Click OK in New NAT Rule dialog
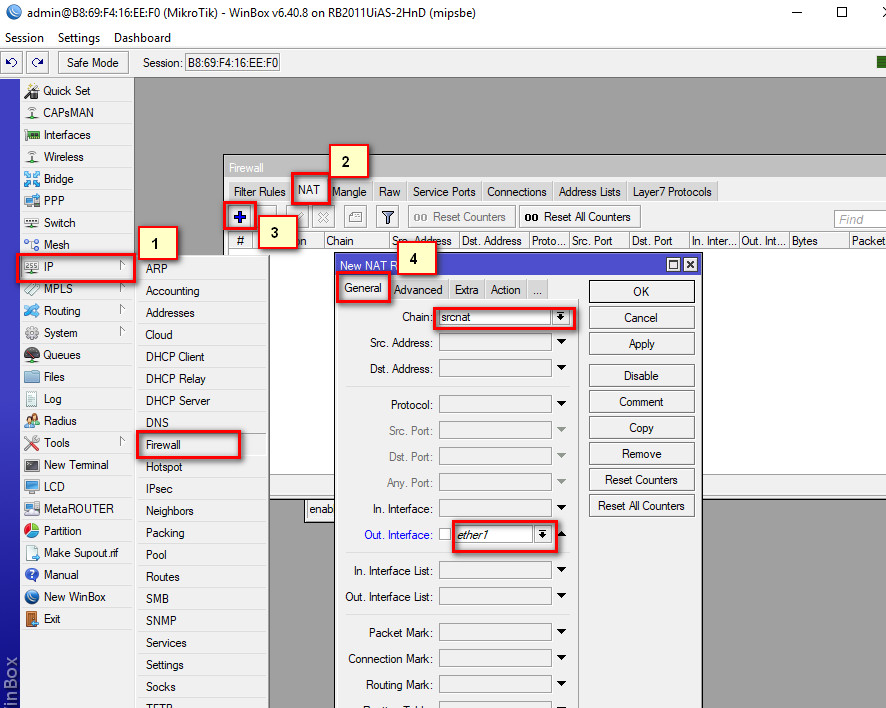Viewport: 886px width, 708px height. click(641, 291)
